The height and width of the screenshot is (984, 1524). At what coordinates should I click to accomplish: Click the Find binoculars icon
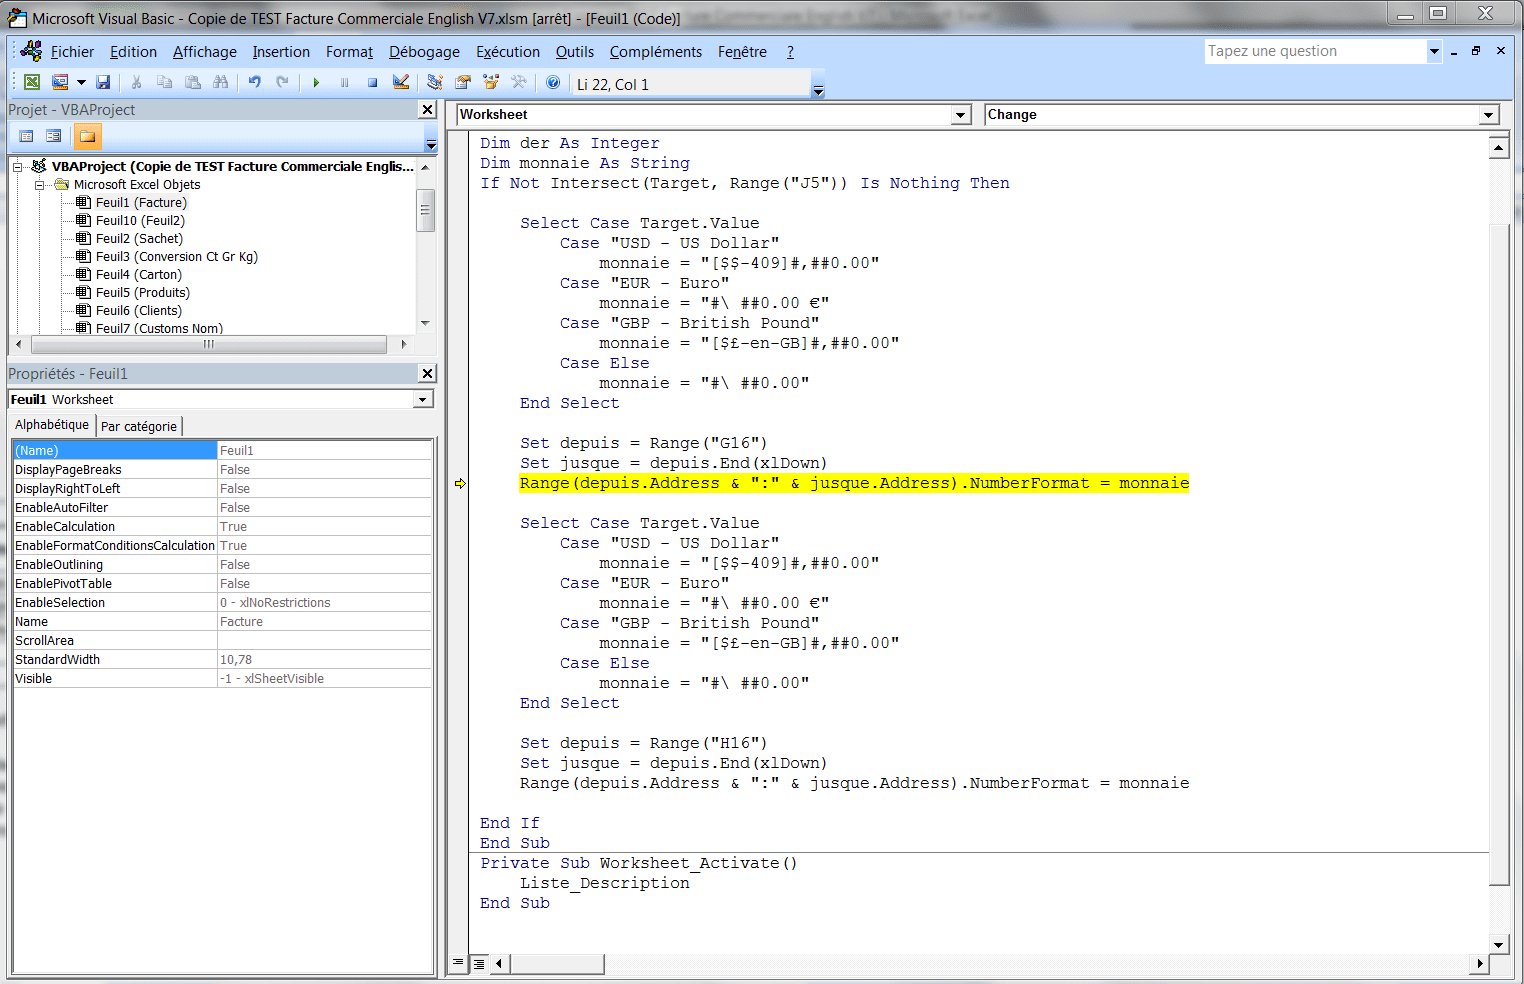click(221, 83)
